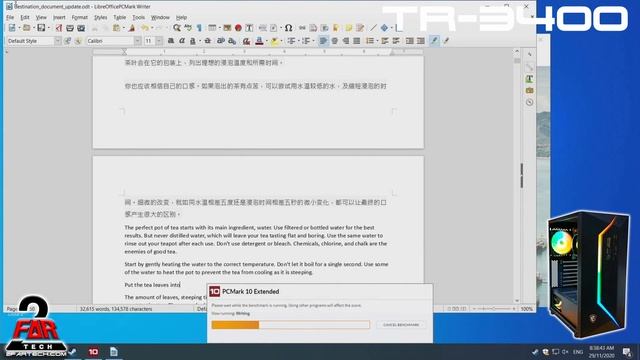
Task: Toggle Strikethrough formatting
Action: [207, 41]
